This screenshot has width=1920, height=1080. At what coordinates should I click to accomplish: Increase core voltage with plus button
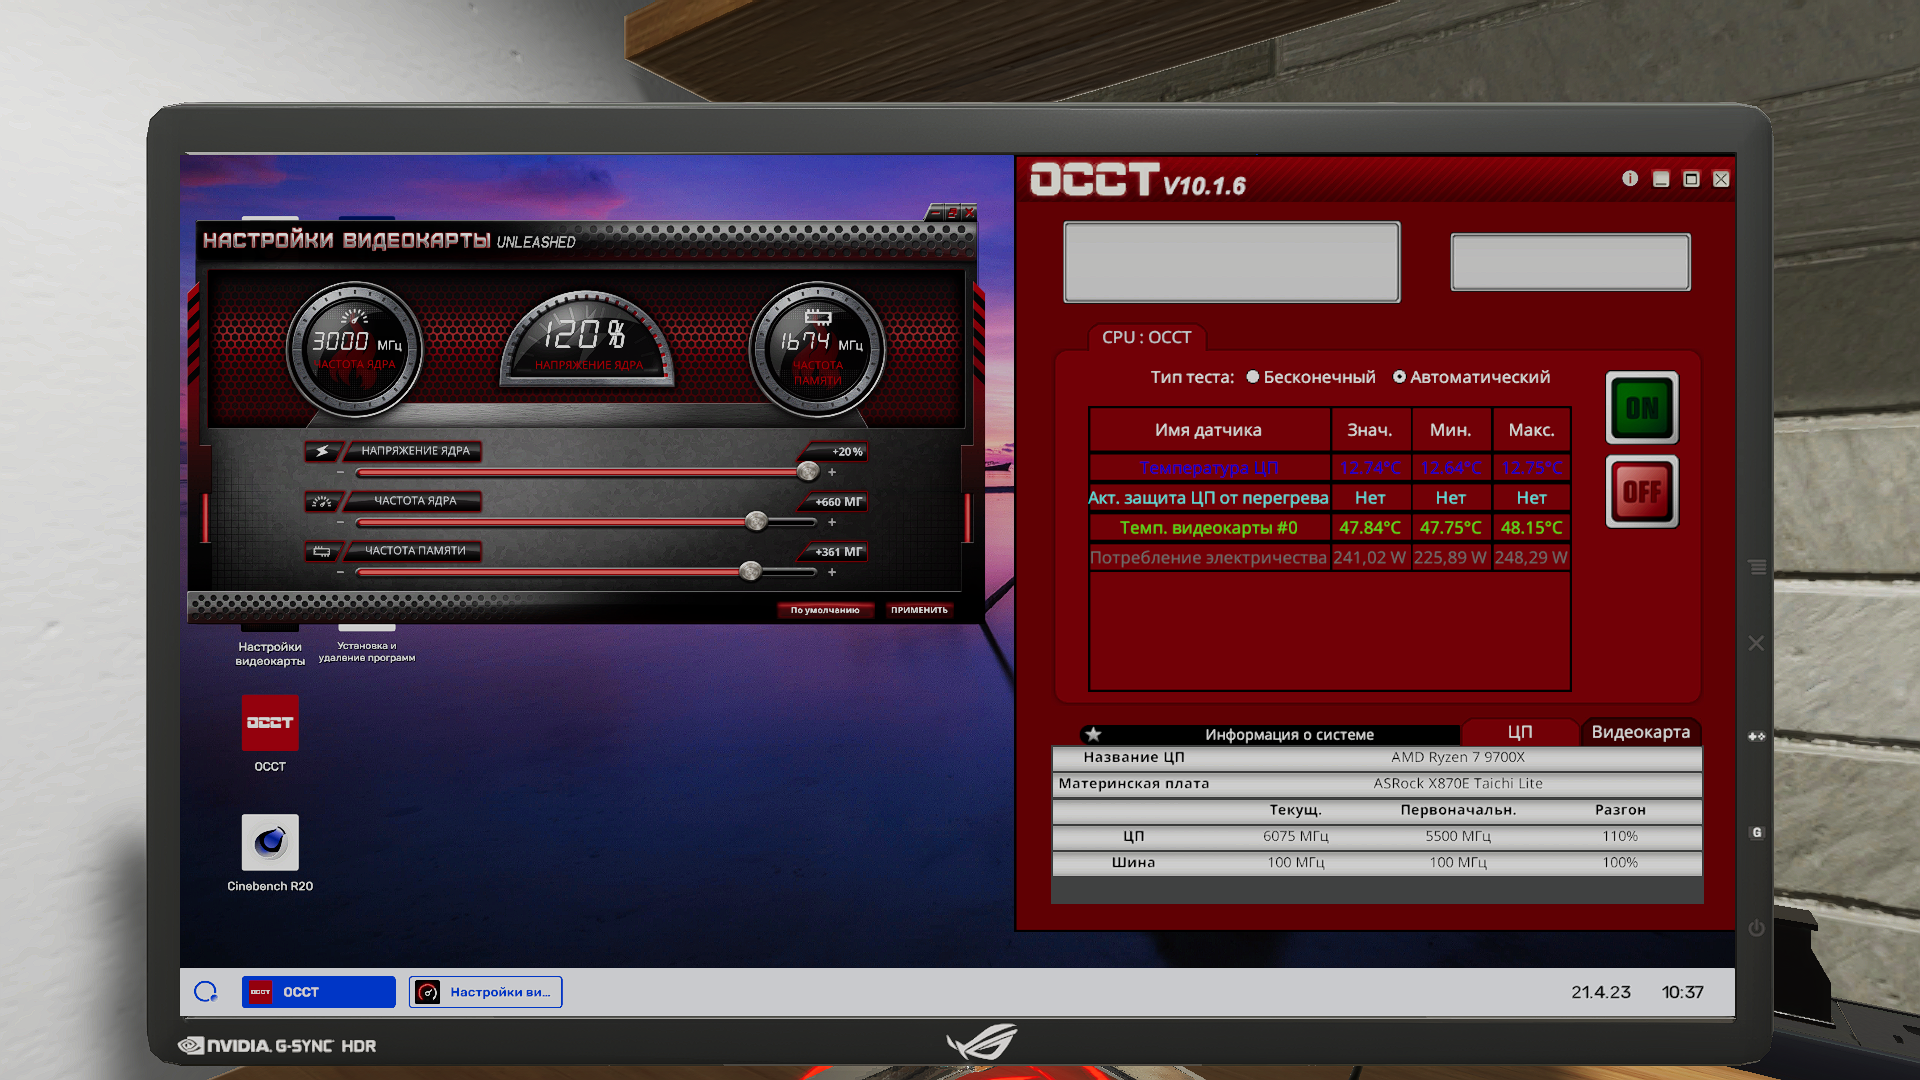pyautogui.click(x=832, y=472)
